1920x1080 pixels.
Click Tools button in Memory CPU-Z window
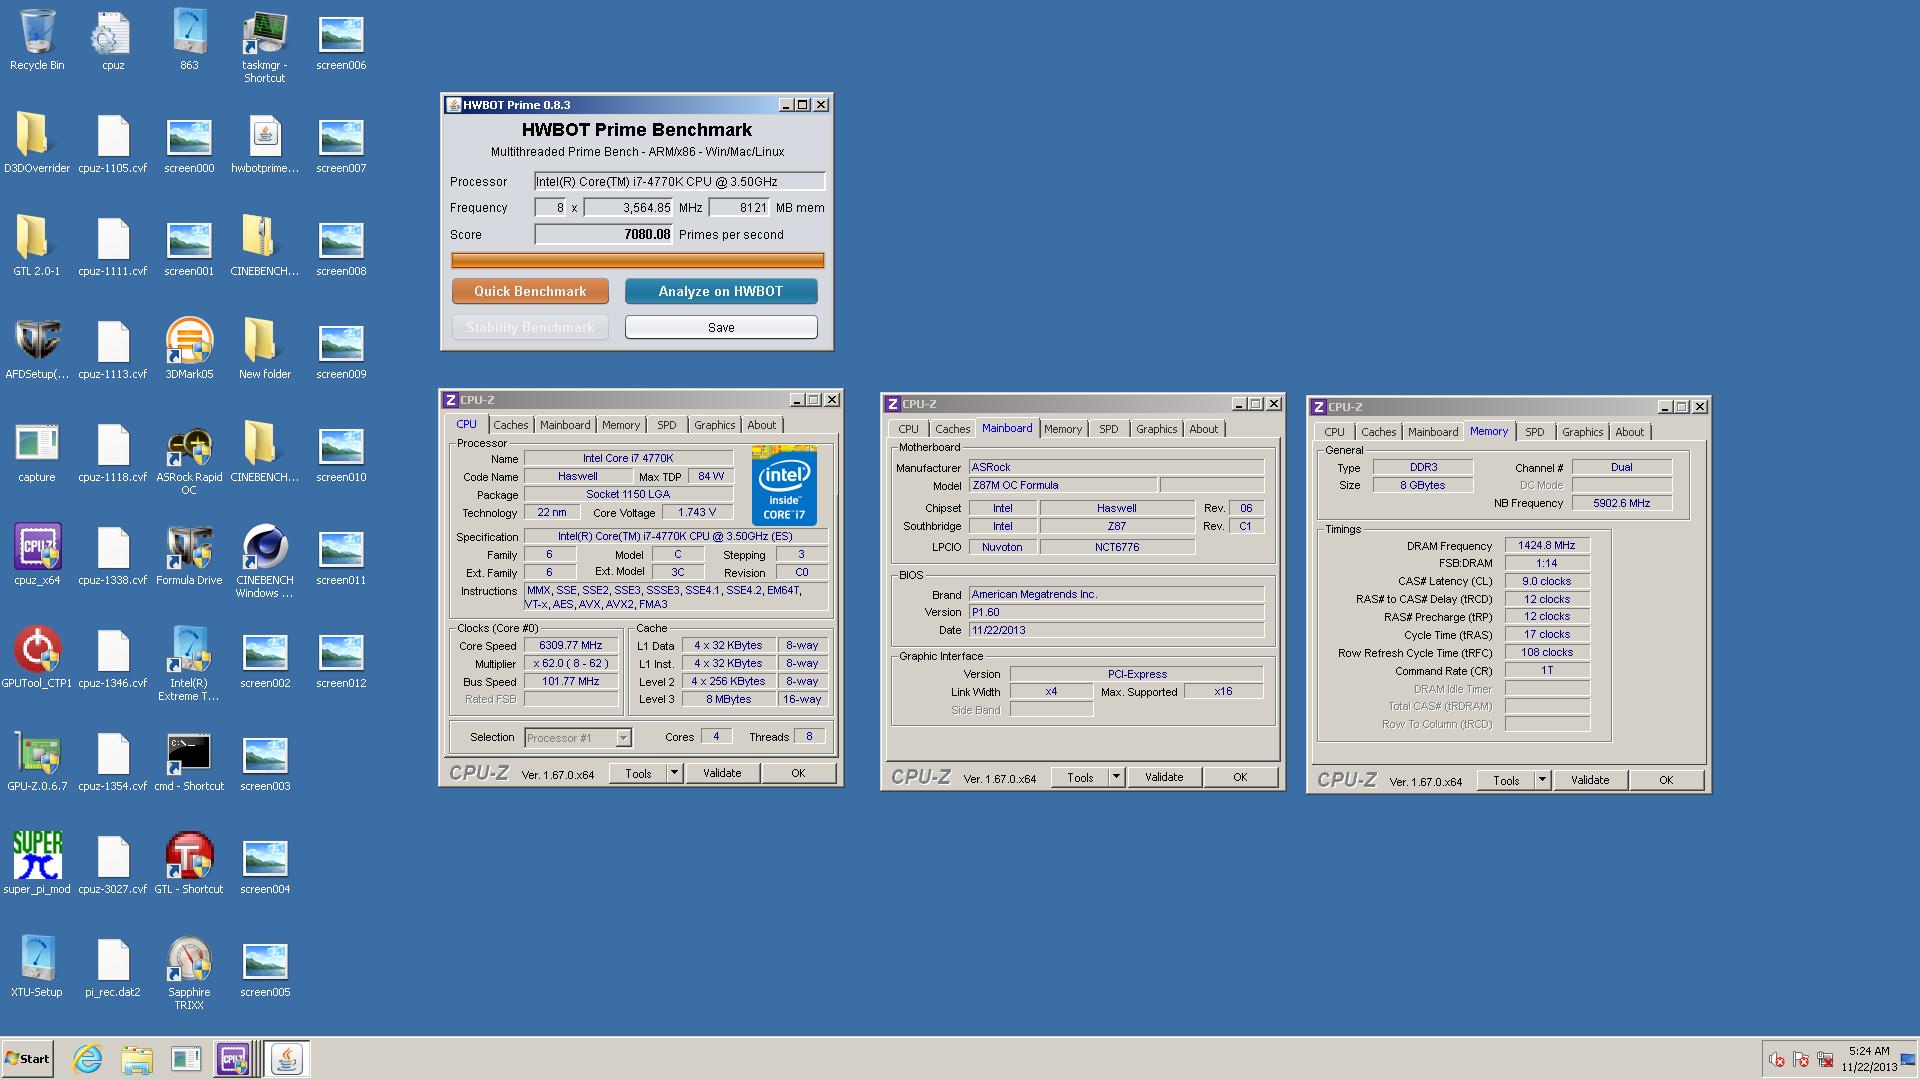click(x=1506, y=780)
